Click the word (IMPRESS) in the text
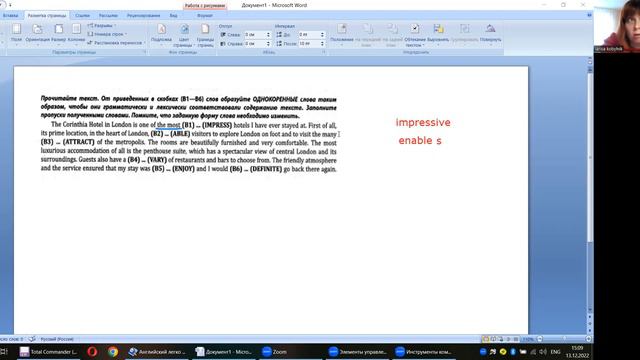Screen dimensions: 640x360 [217, 125]
